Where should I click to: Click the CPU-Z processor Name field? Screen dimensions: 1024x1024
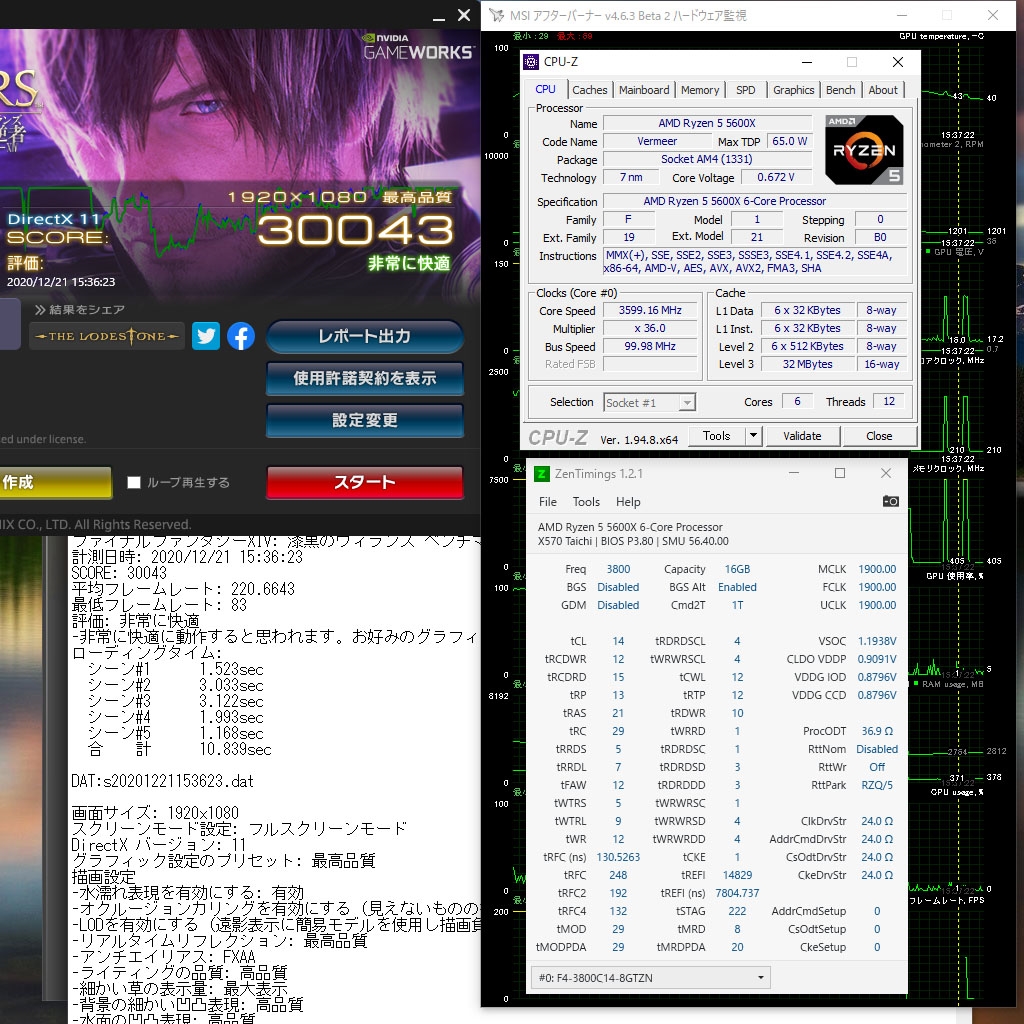[x=707, y=123]
